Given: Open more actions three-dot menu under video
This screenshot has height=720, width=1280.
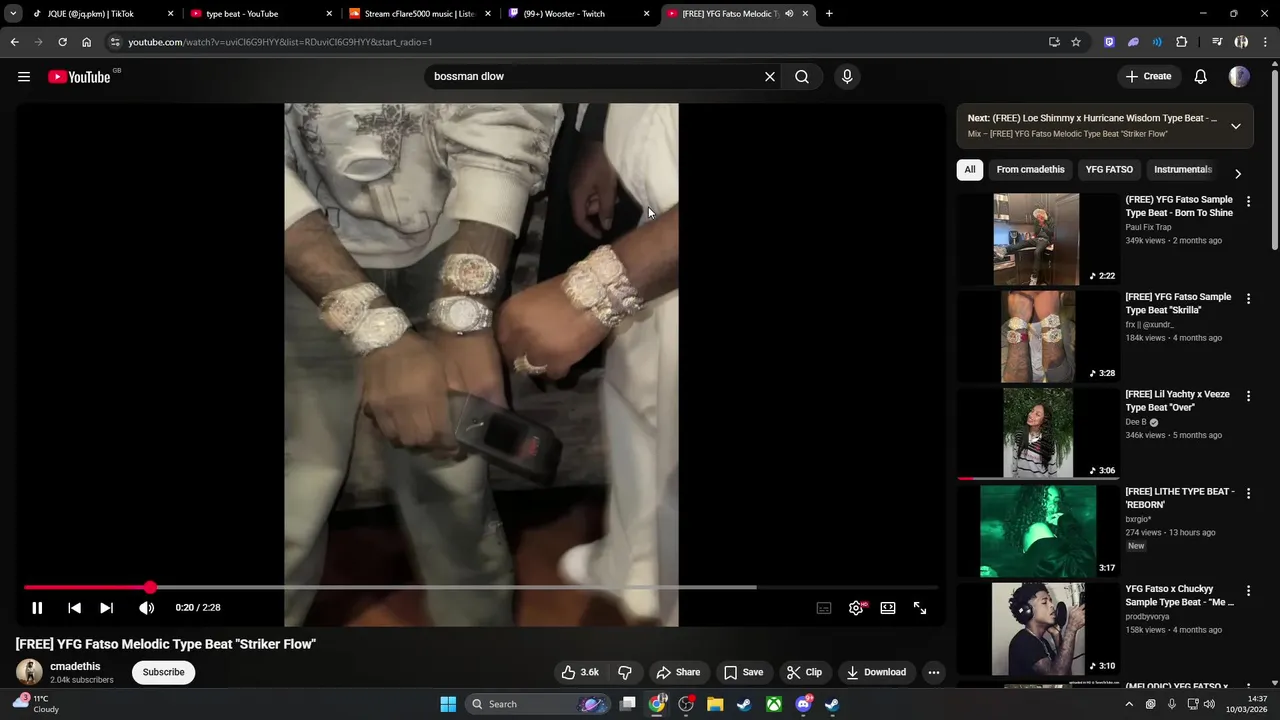Looking at the screenshot, I should click(x=934, y=673).
